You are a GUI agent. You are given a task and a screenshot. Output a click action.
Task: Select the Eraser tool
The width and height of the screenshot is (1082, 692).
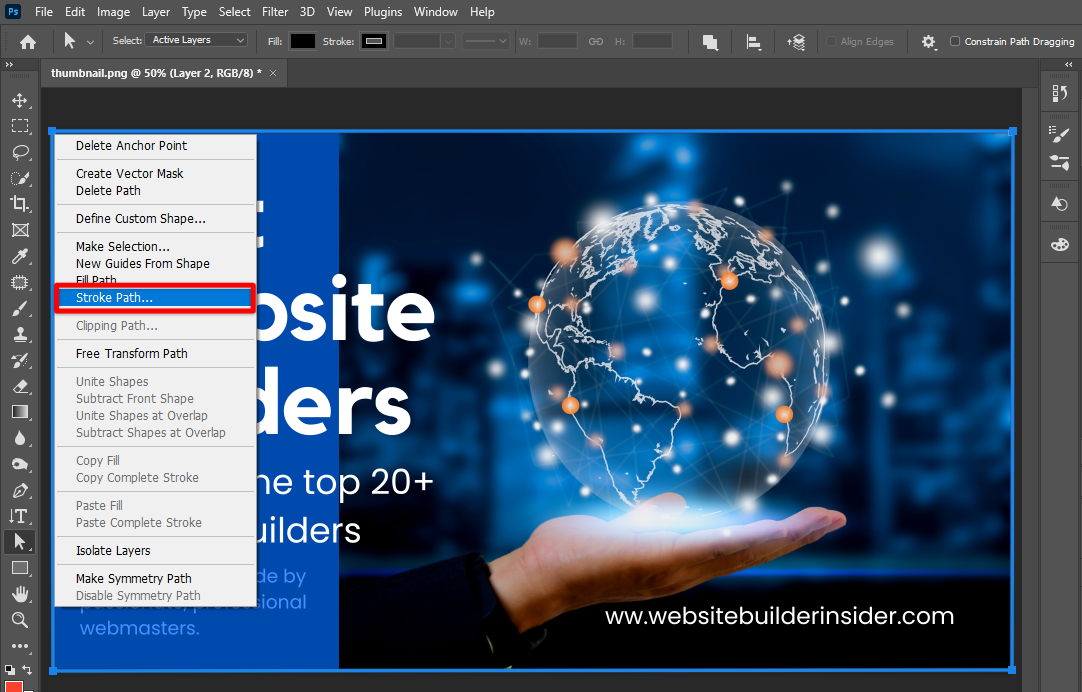(x=19, y=386)
